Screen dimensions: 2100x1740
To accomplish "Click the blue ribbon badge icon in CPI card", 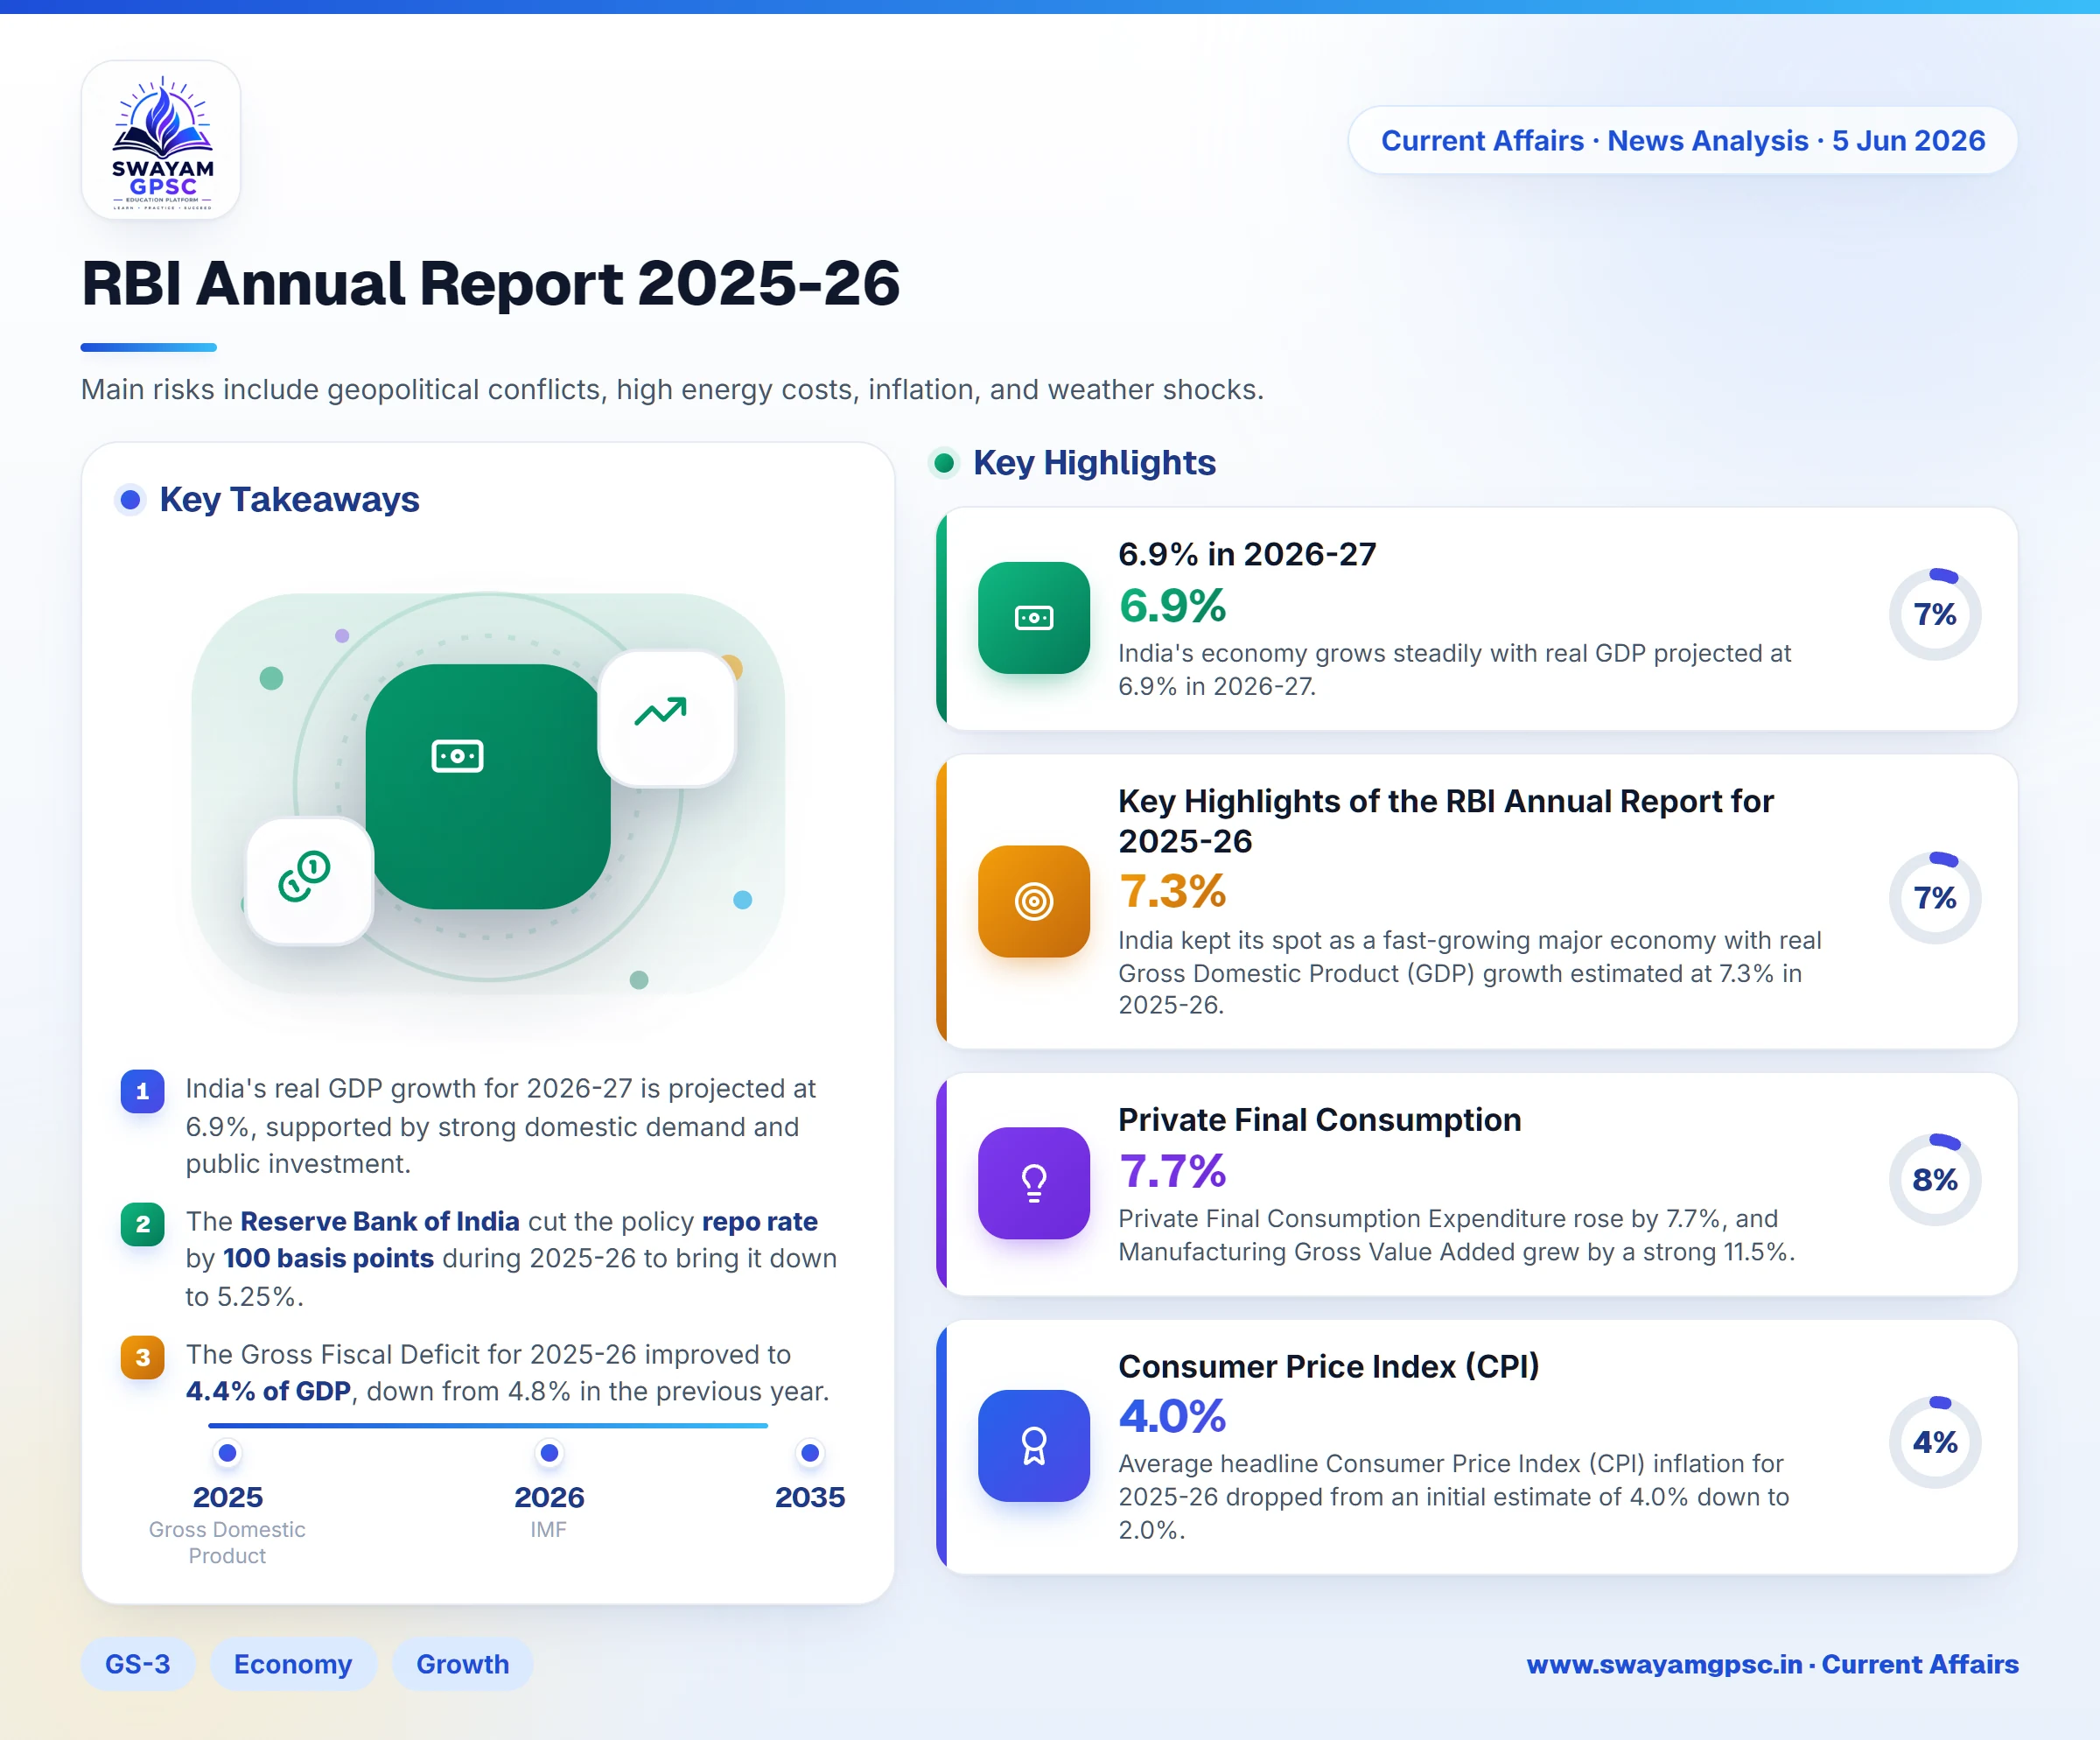I will [x=1034, y=1446].
